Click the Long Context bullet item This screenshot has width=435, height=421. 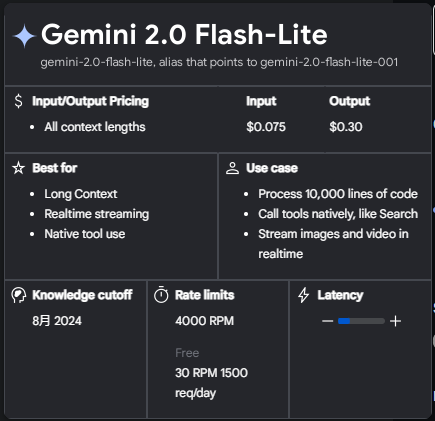pyautogui.click(x=81, y=194)
